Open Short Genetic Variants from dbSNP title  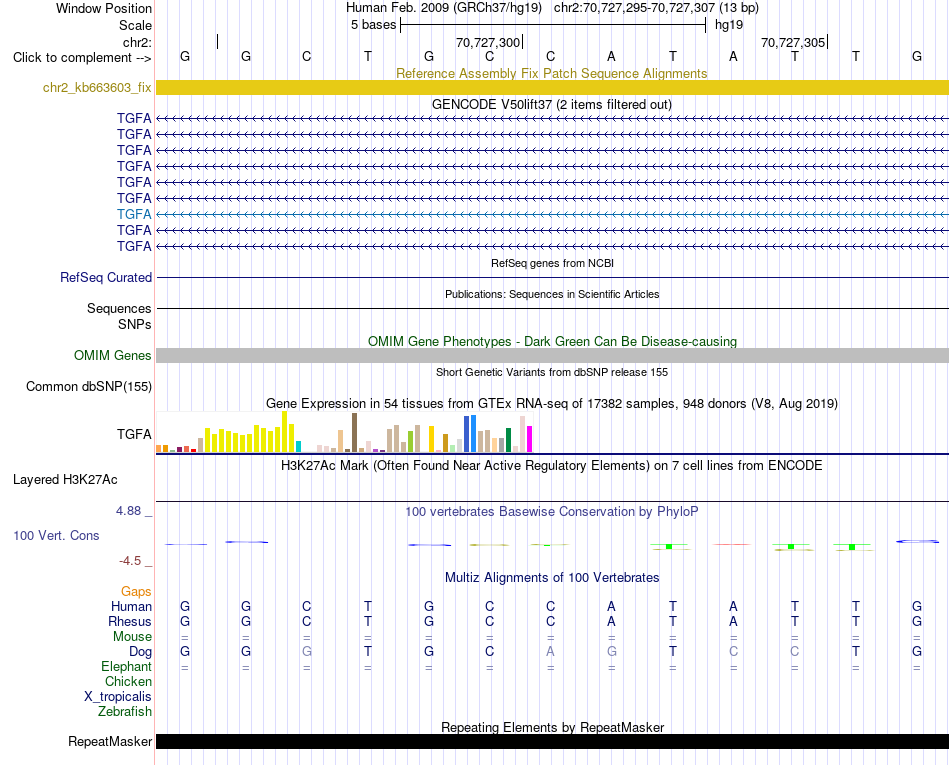552,373
